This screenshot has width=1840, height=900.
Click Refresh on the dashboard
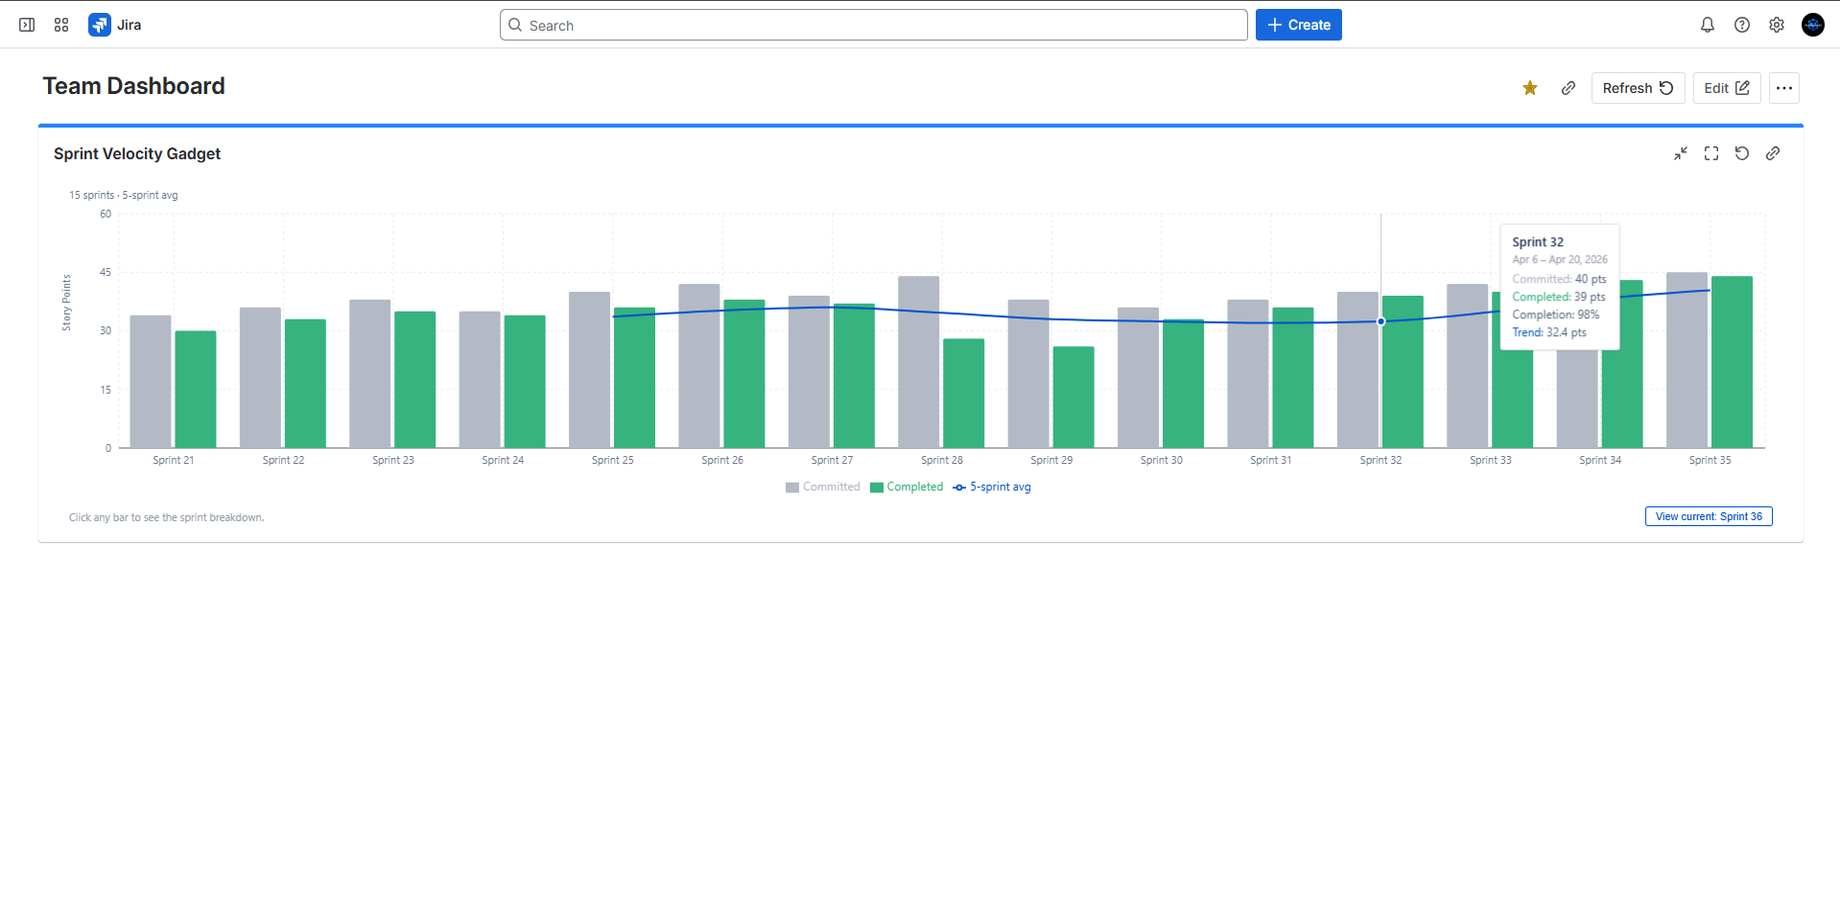(1637, 88)
